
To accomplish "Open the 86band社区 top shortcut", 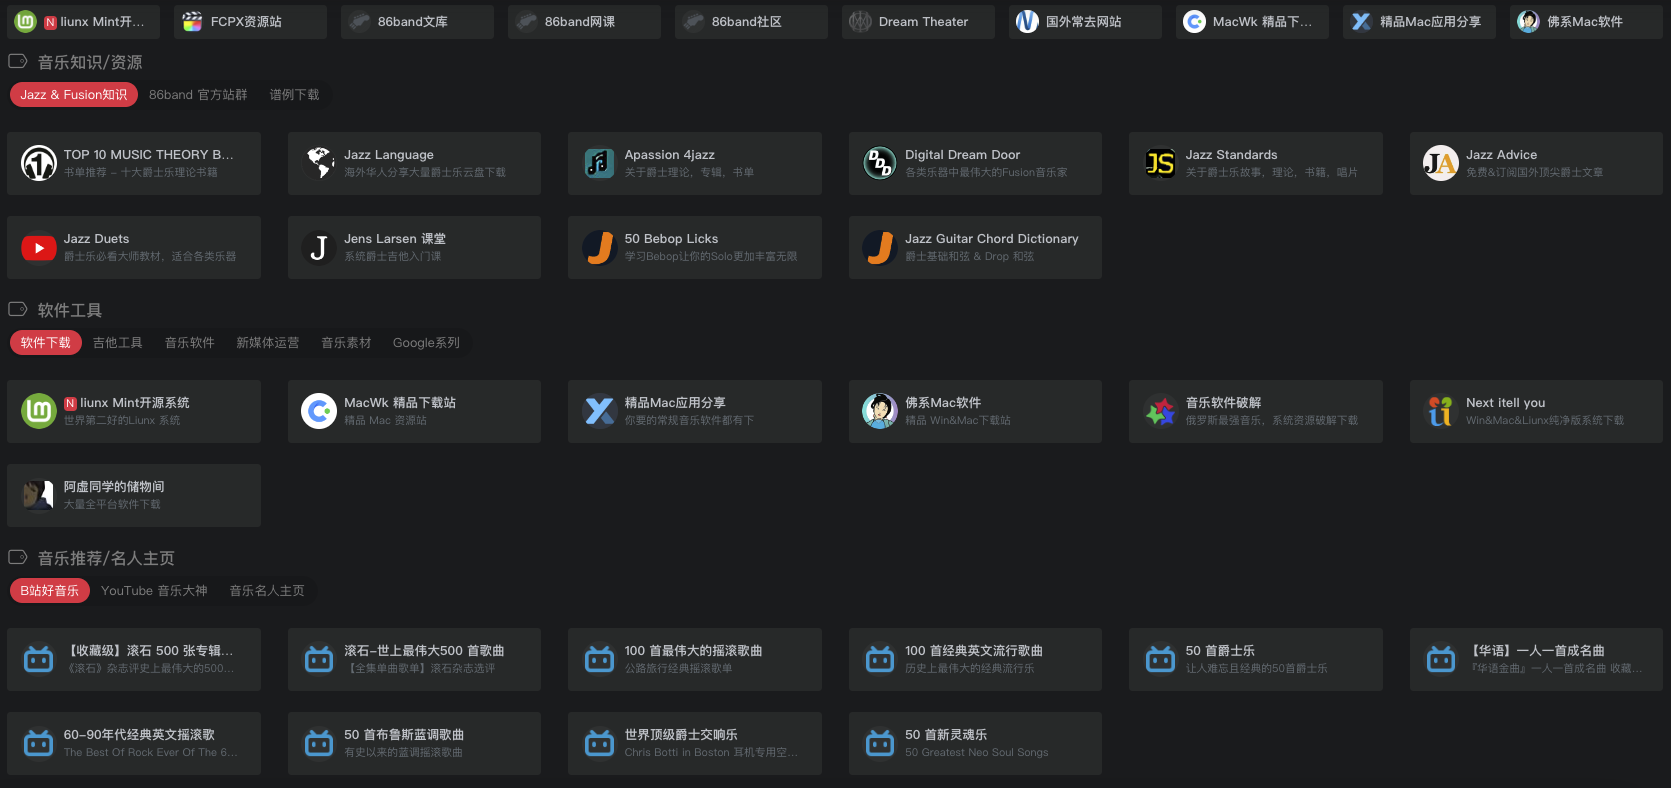I will pyautogui.click(x=751, y=22).
